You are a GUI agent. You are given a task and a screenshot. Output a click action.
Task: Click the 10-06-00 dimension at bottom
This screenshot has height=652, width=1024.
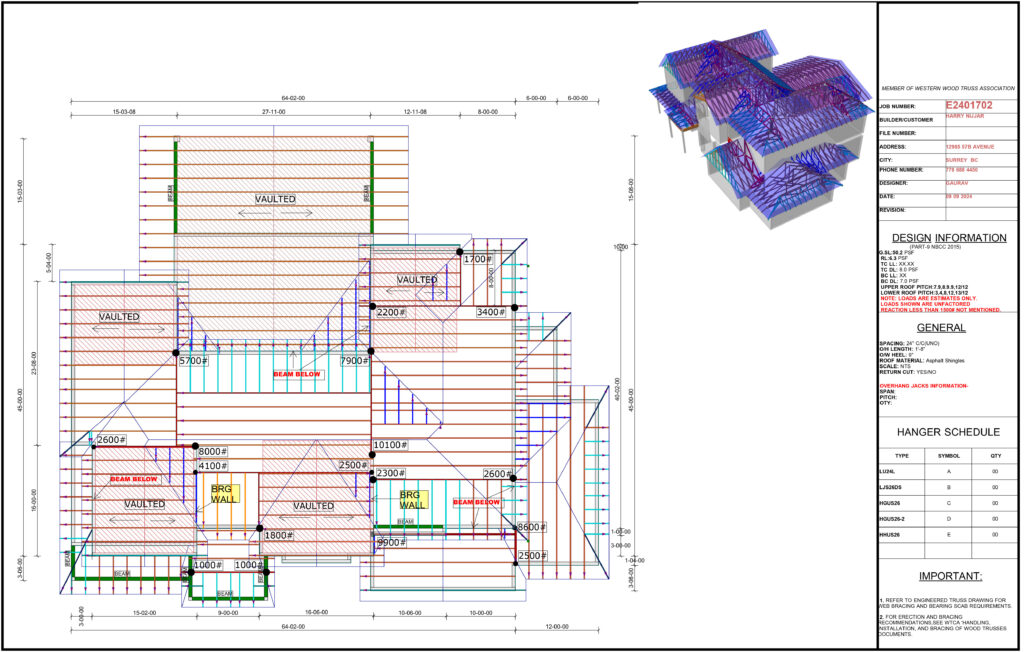pyautogui.click(x=409, y=613)
